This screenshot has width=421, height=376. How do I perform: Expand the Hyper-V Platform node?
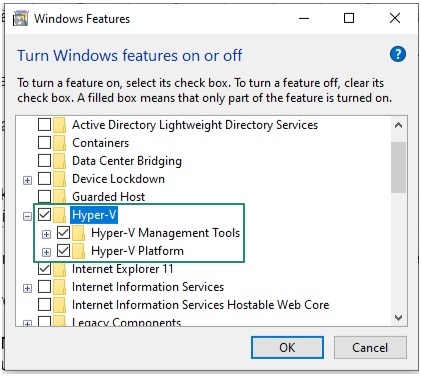click(x=46, y=252)
